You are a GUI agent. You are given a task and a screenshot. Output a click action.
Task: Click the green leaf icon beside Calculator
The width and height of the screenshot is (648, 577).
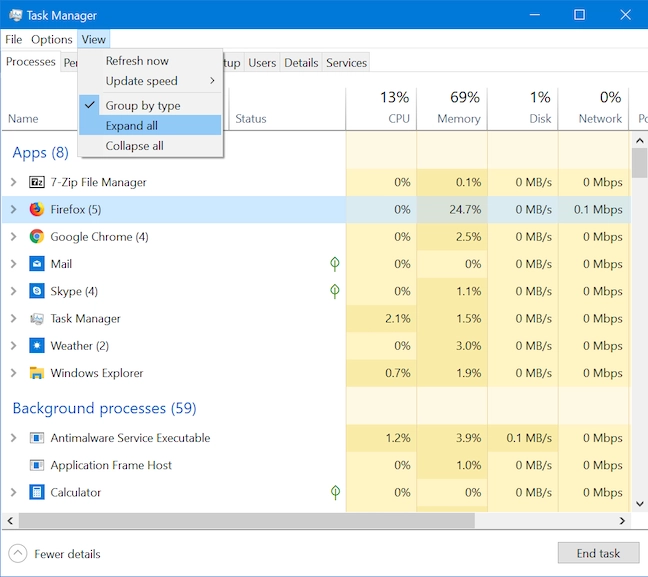coord(335,492)
